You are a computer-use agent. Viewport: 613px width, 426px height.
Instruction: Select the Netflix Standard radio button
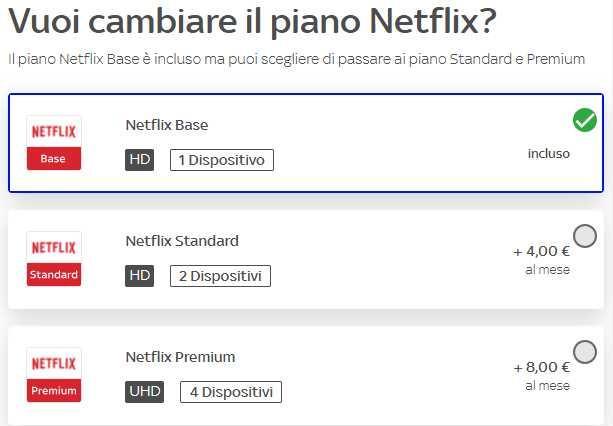(x=585, y=236)
